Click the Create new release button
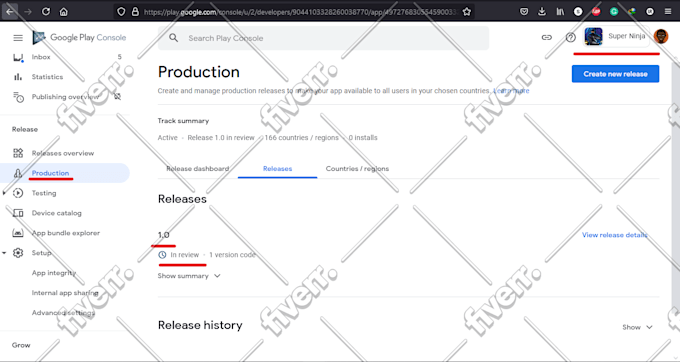680x362 pixels. [x=615, y=74]
